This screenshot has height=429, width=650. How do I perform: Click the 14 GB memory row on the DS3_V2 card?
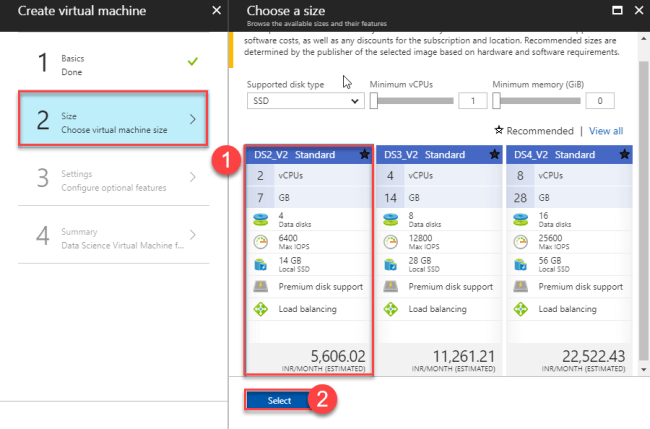439,197
